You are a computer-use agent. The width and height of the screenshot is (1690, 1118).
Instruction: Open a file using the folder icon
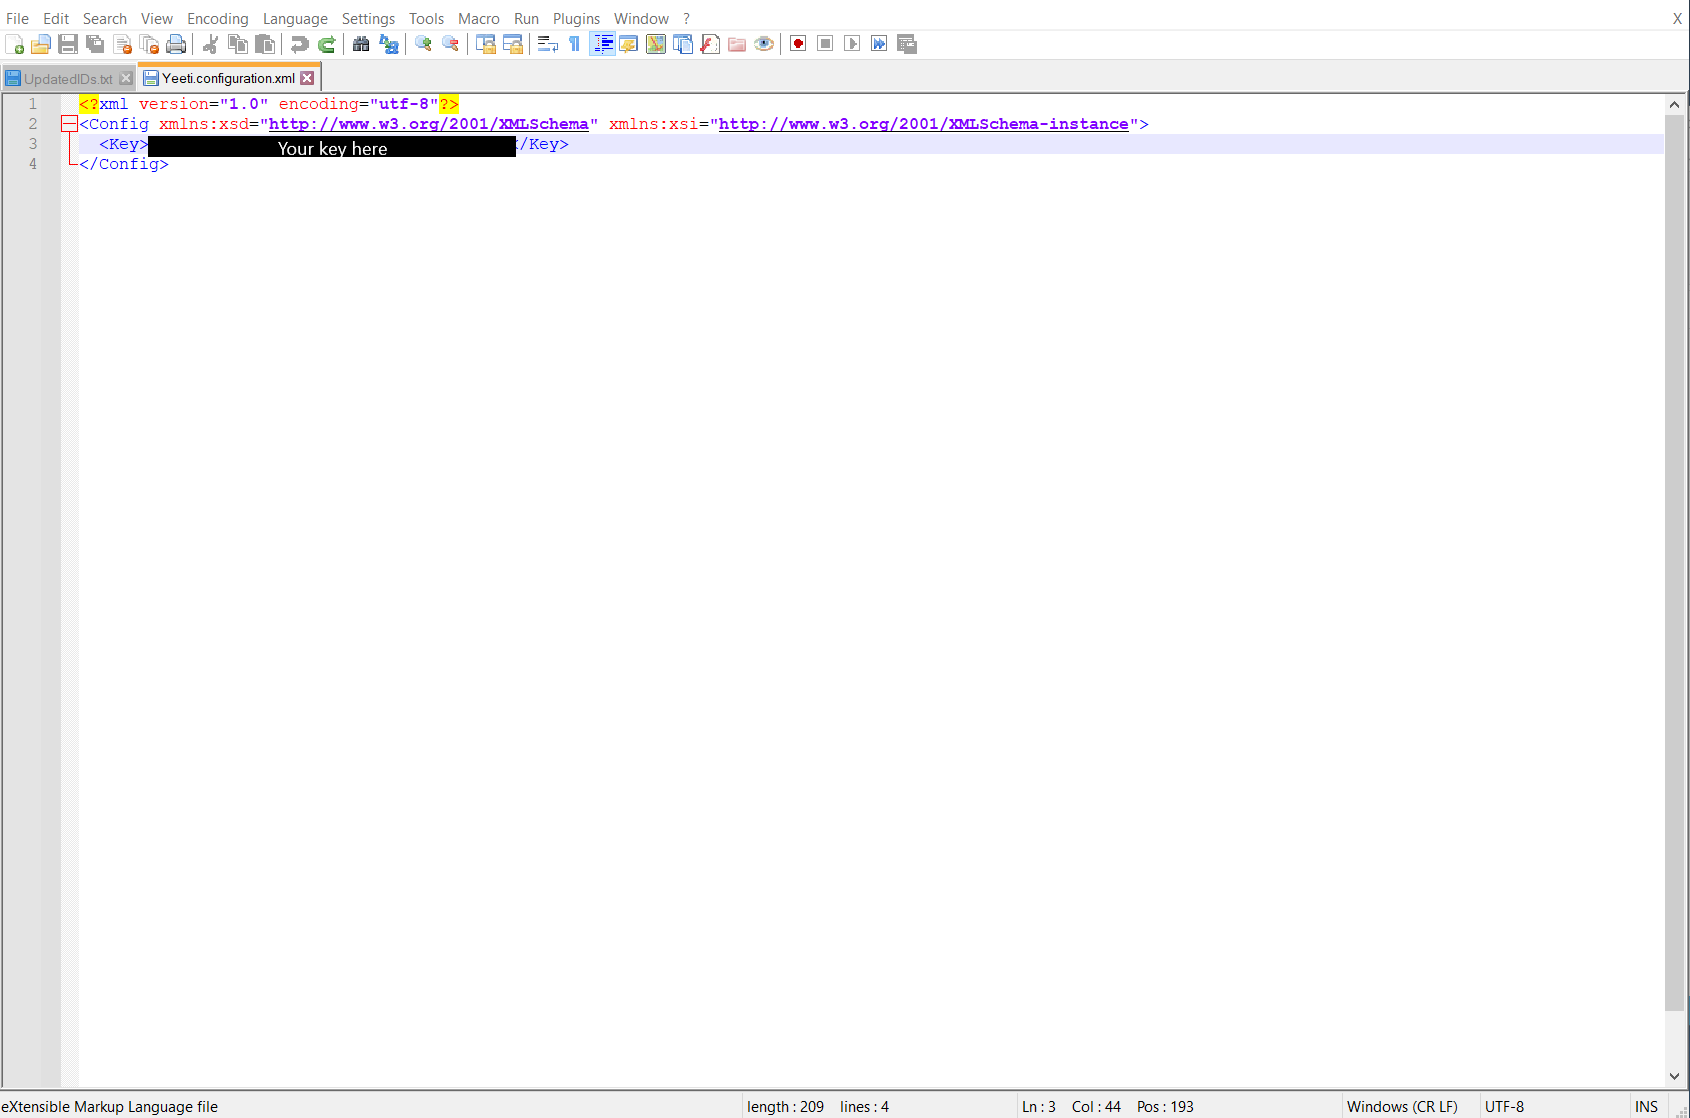[x=41, y=44]
